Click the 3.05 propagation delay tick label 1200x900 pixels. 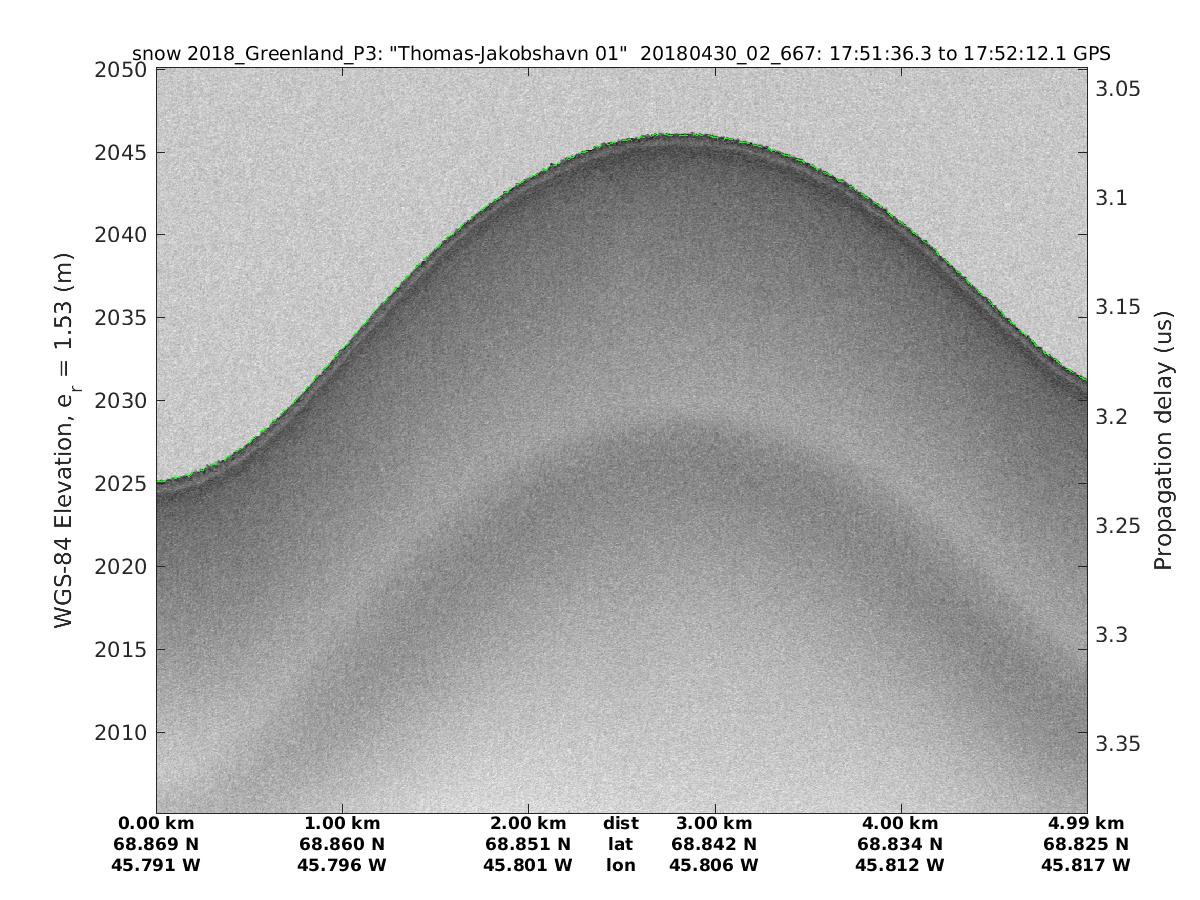click(1119, 89)
